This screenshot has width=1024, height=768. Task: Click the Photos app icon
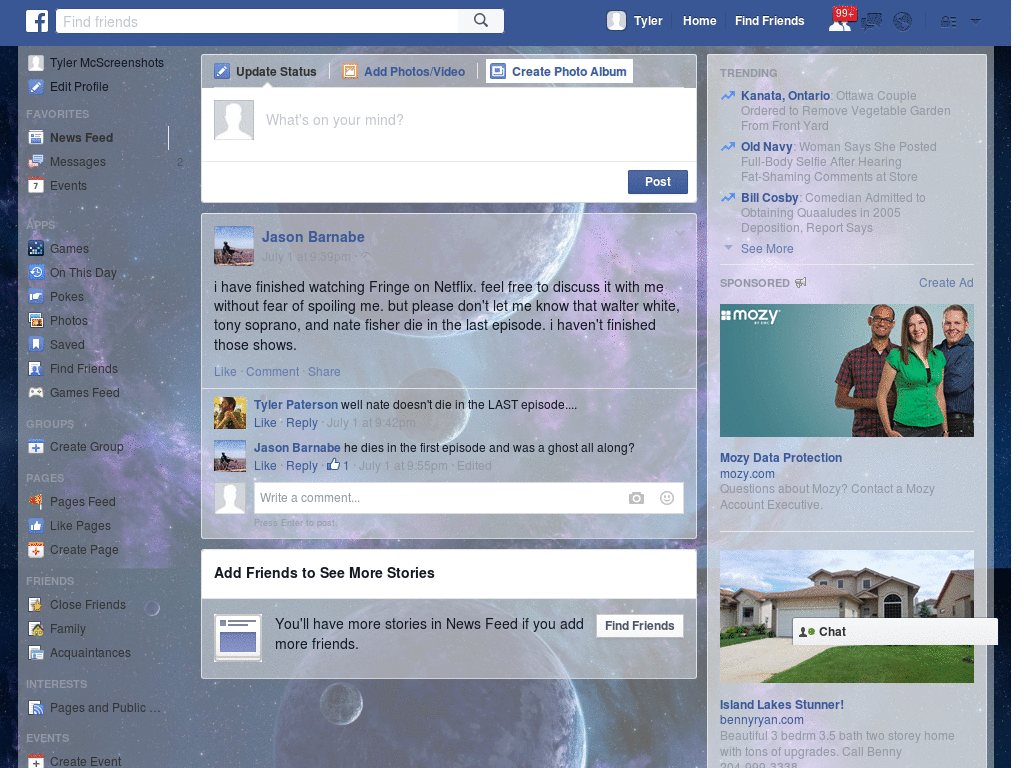pos(36,321)
